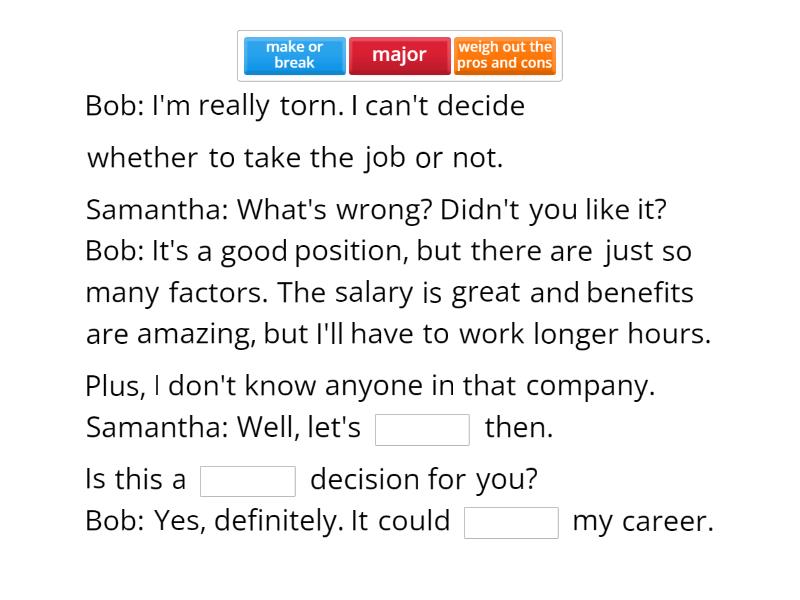This screenshot has width=800, height=600.
Task: Click the blank in 'It could ___ my career'
Action: pyautogui.click(x=511, y=522)
